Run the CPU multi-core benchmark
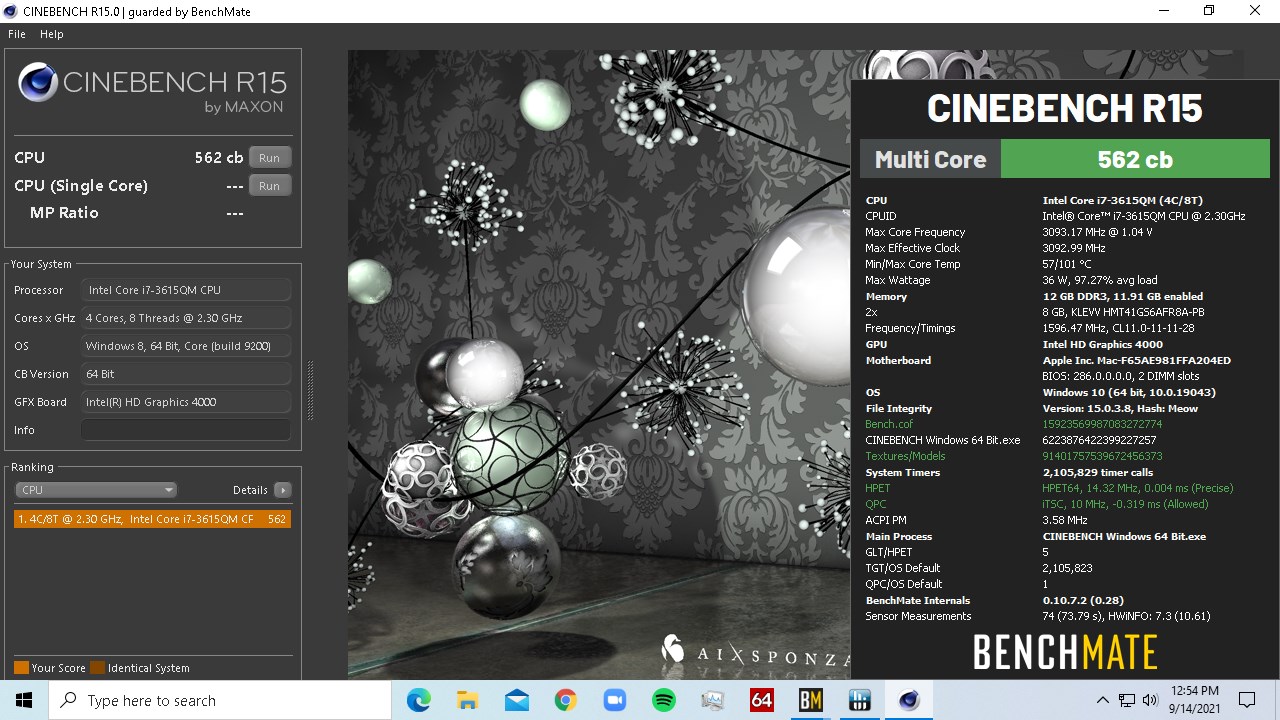1280x720 pixels. pos(269,158)
